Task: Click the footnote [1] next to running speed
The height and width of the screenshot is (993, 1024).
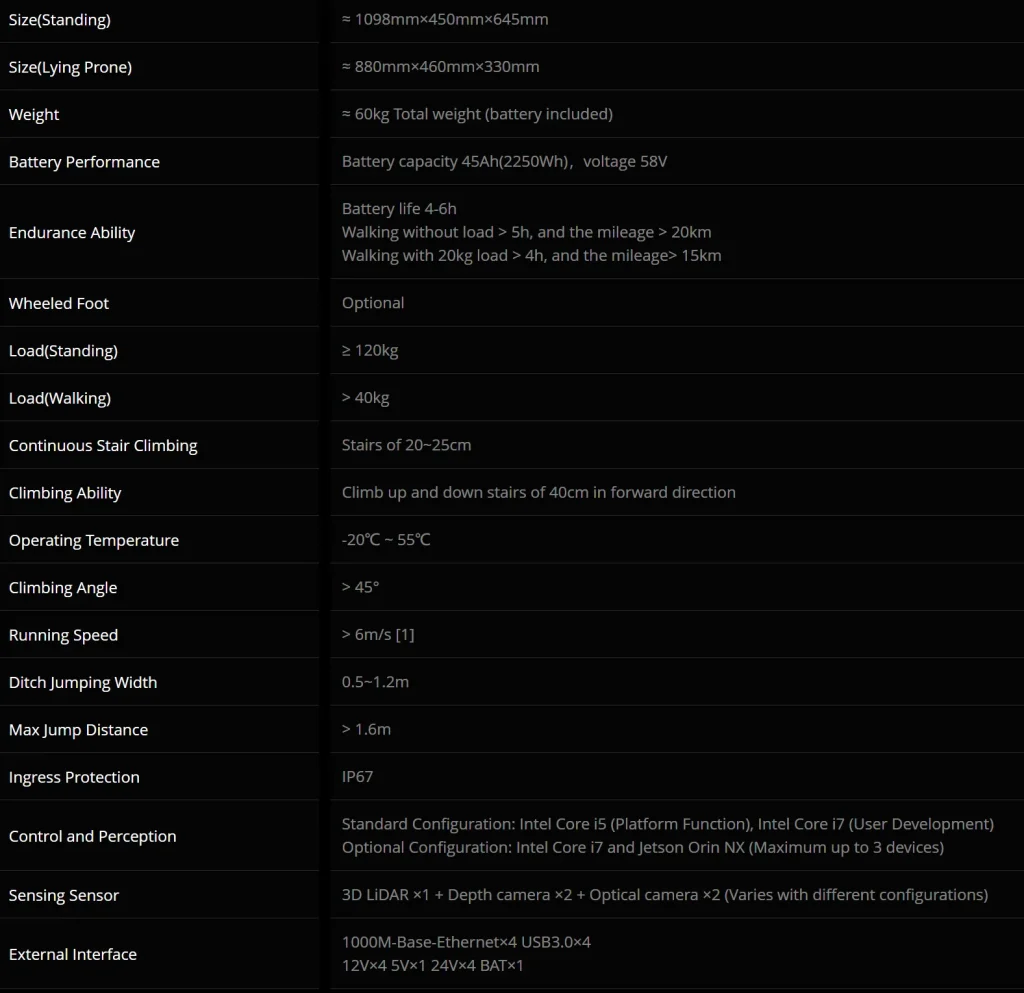Action: pyautogui.click(x=405, y=635)
